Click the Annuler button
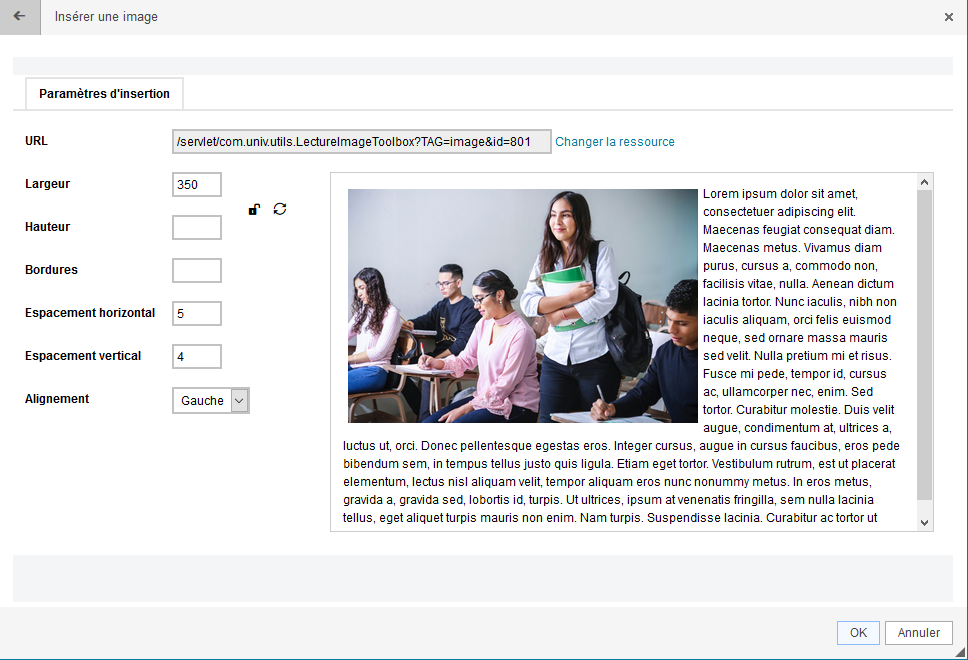The width and height of the screenshot is (968, 660). (x=919, y=633)
